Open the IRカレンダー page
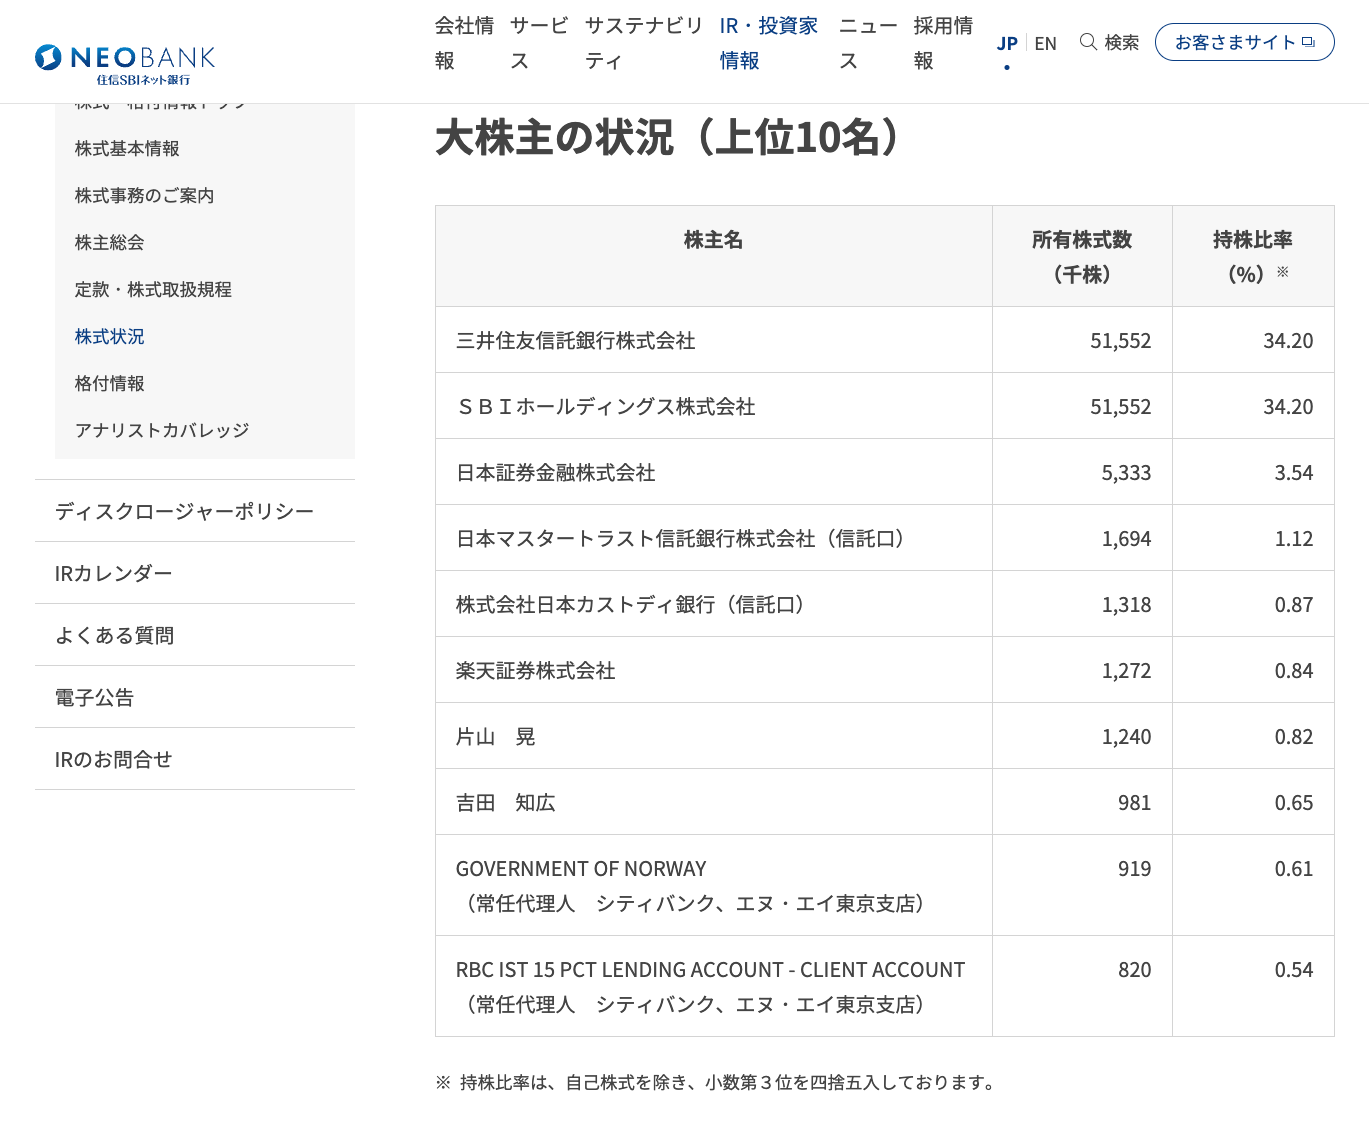The width and height of the screenshot is (1369, 1123). [195, 573]
